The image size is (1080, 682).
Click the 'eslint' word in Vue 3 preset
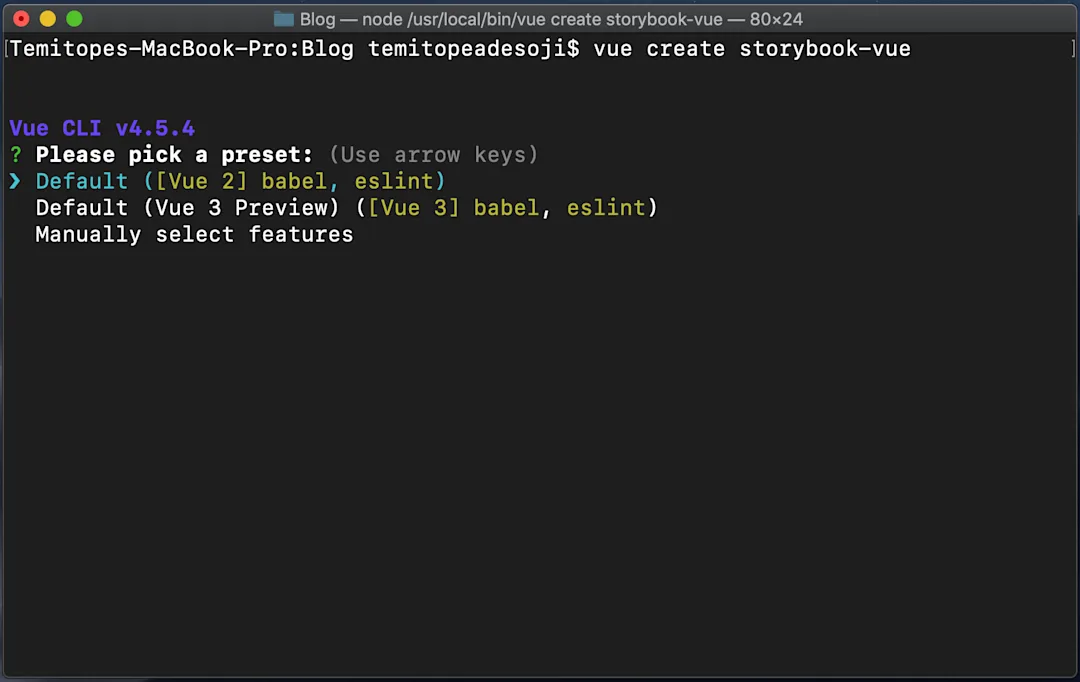click(x=606, y=208)
